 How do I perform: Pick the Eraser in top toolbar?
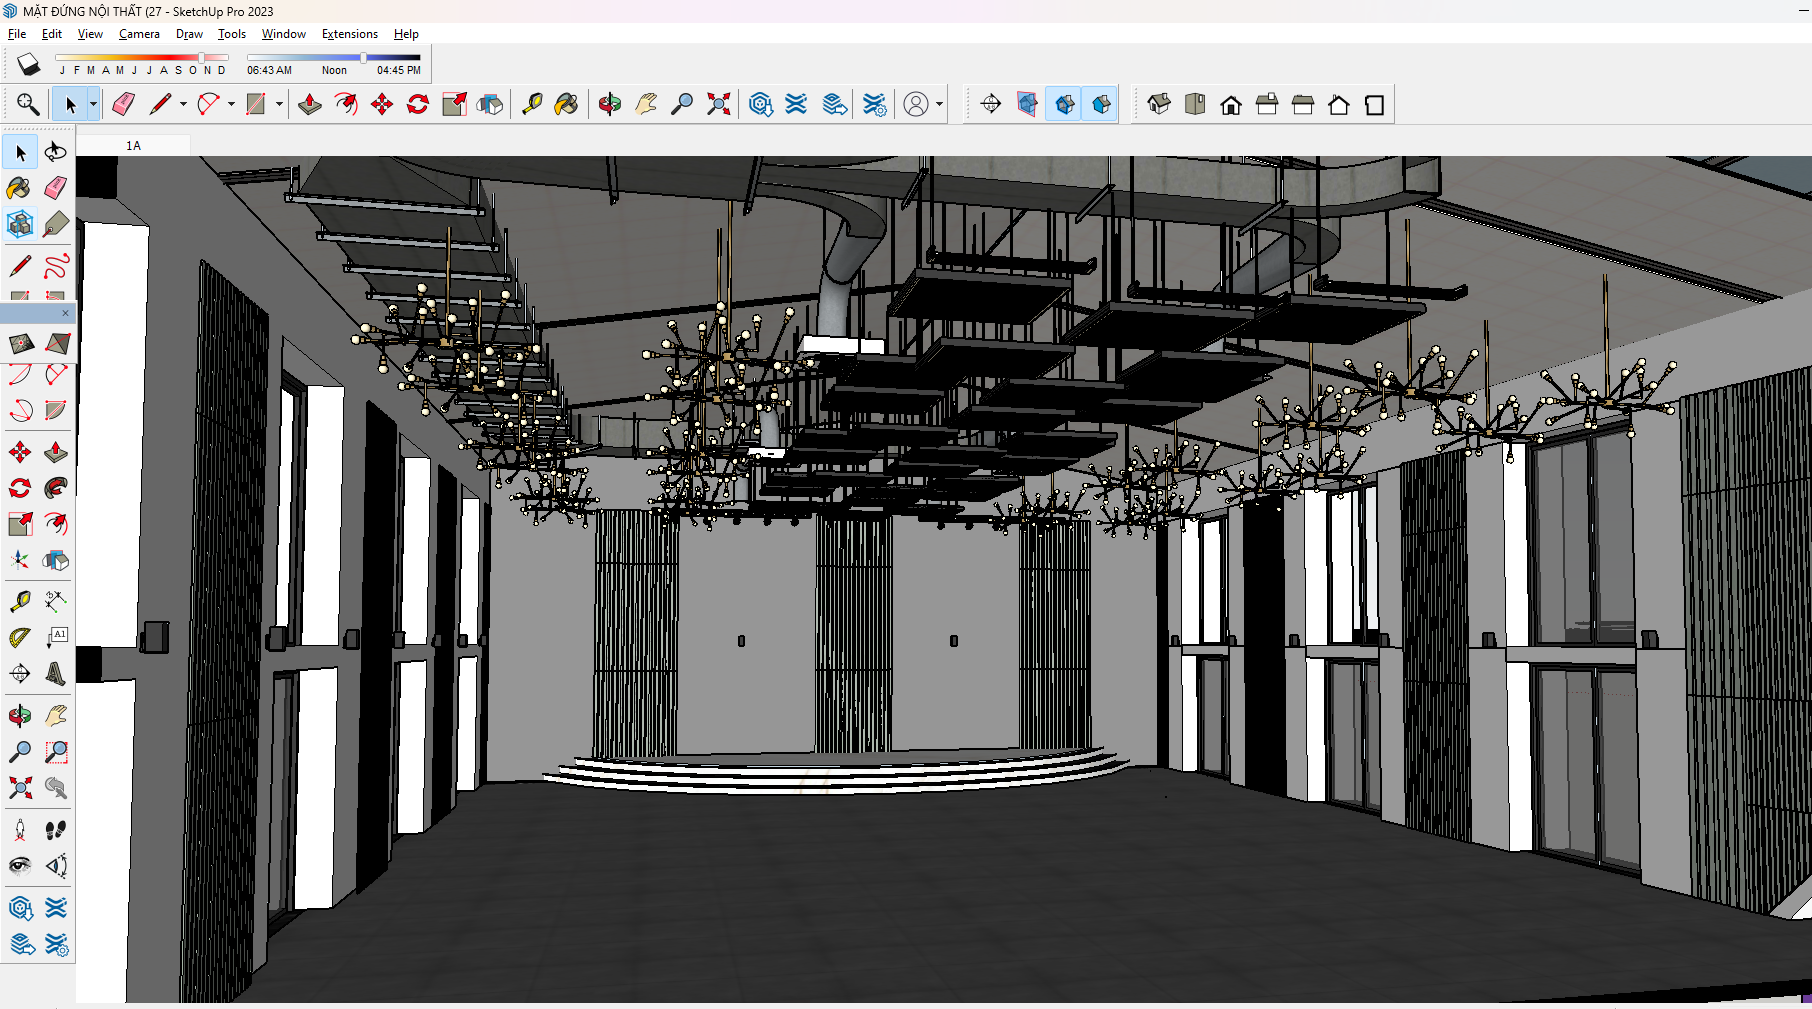click(124, 104)
